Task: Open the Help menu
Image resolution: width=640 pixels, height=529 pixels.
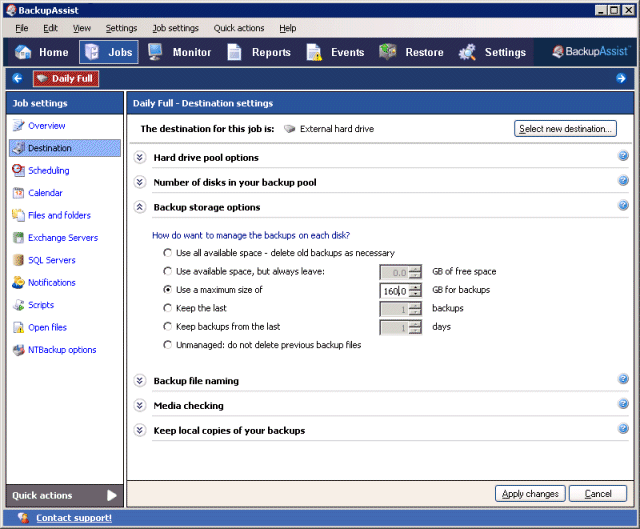Action: tap(288, 28)
